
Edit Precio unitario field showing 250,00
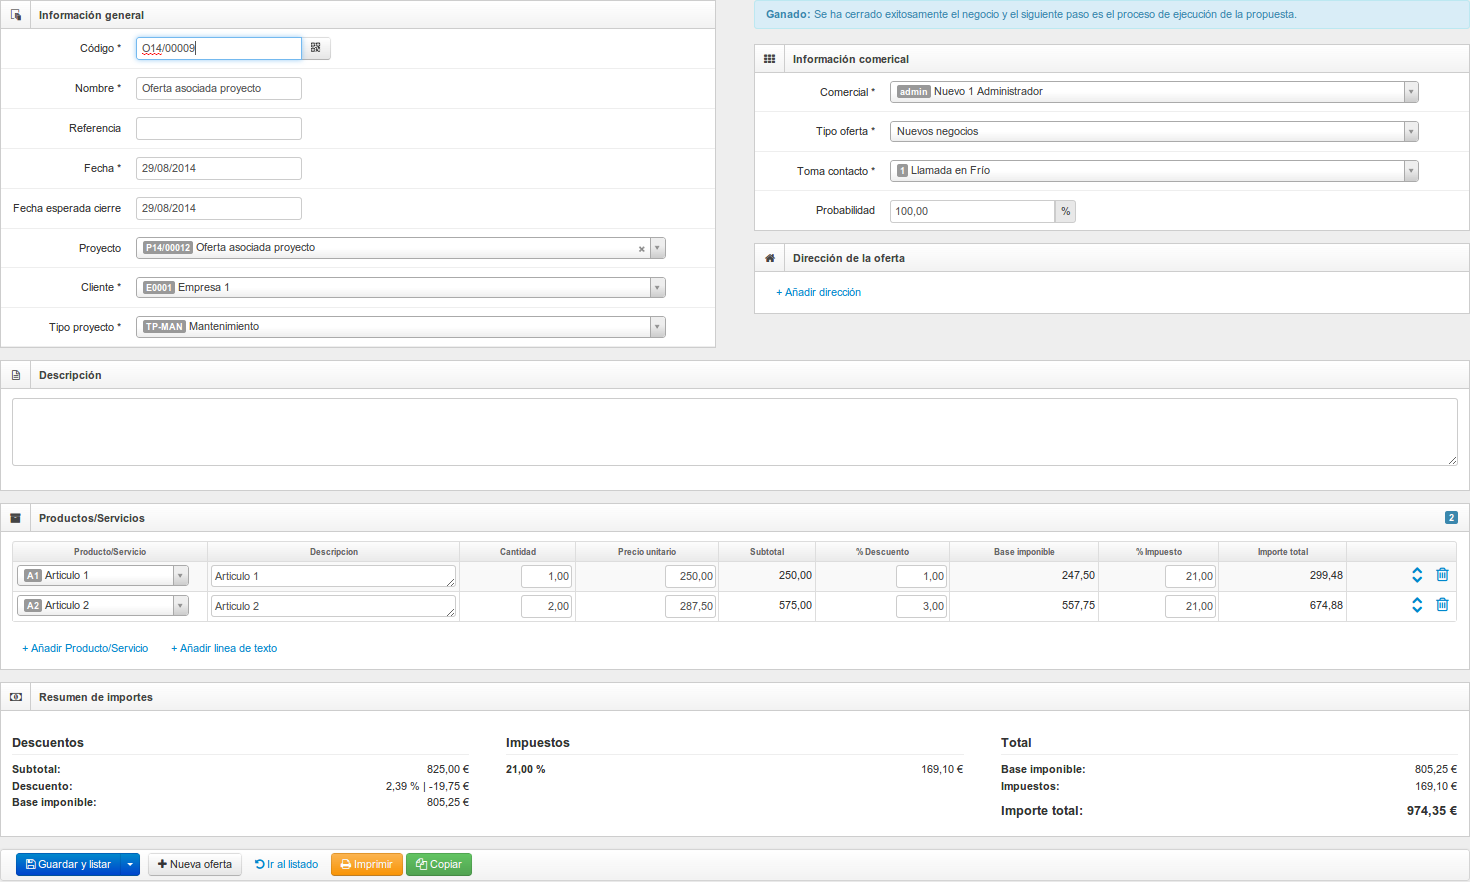click(x=690, y=576)
